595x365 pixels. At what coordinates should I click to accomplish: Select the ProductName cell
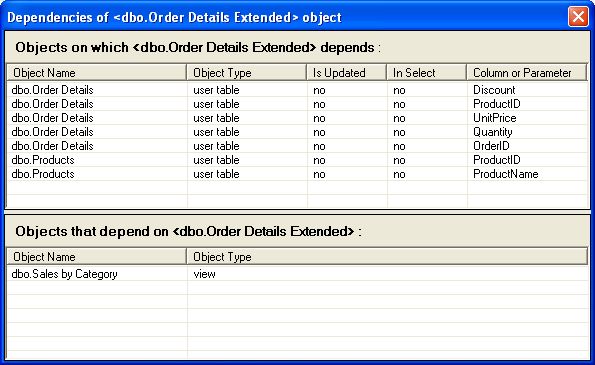tap(505, 174)
